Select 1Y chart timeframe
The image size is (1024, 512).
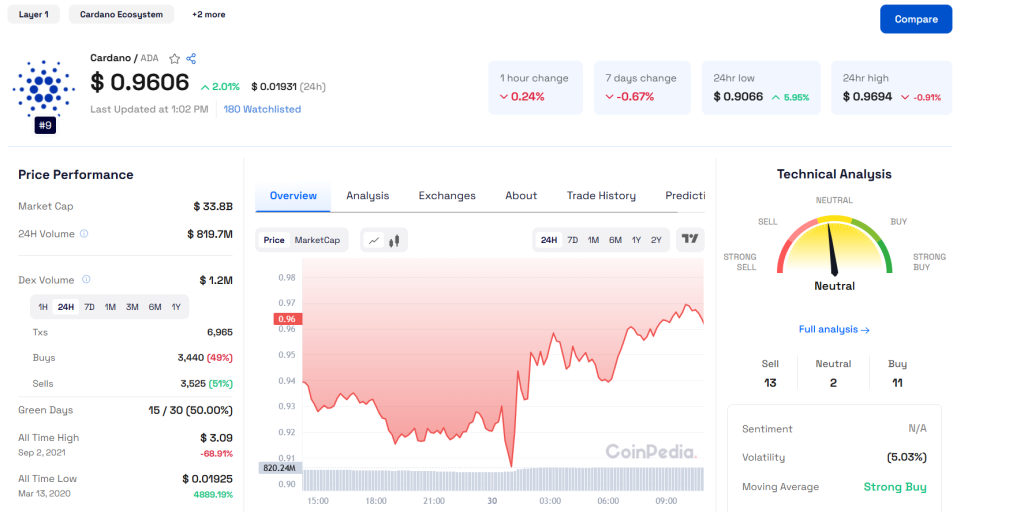click(x=636, y=240)
